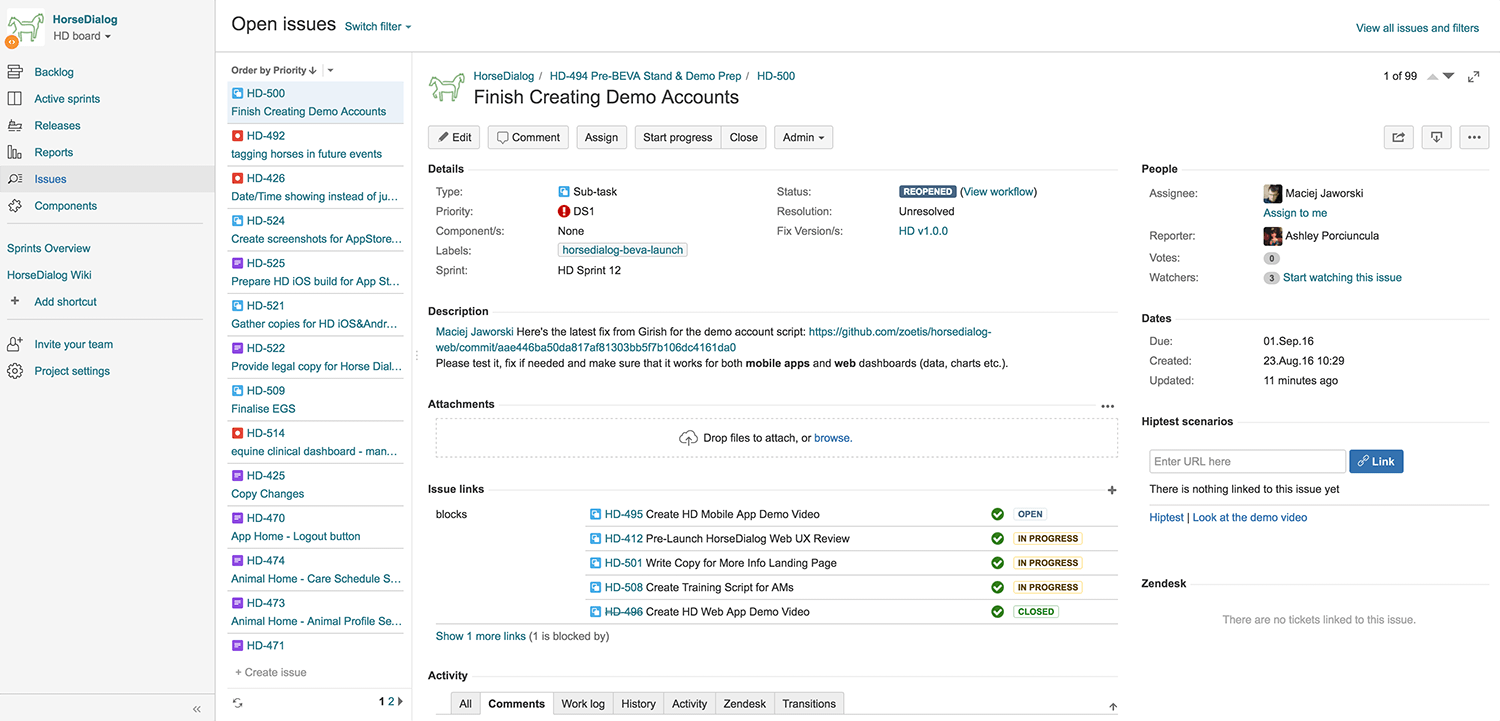
Task: Click the horsedialog-beva-launch label
Action: pyautogui.click(x=622, y=250)
